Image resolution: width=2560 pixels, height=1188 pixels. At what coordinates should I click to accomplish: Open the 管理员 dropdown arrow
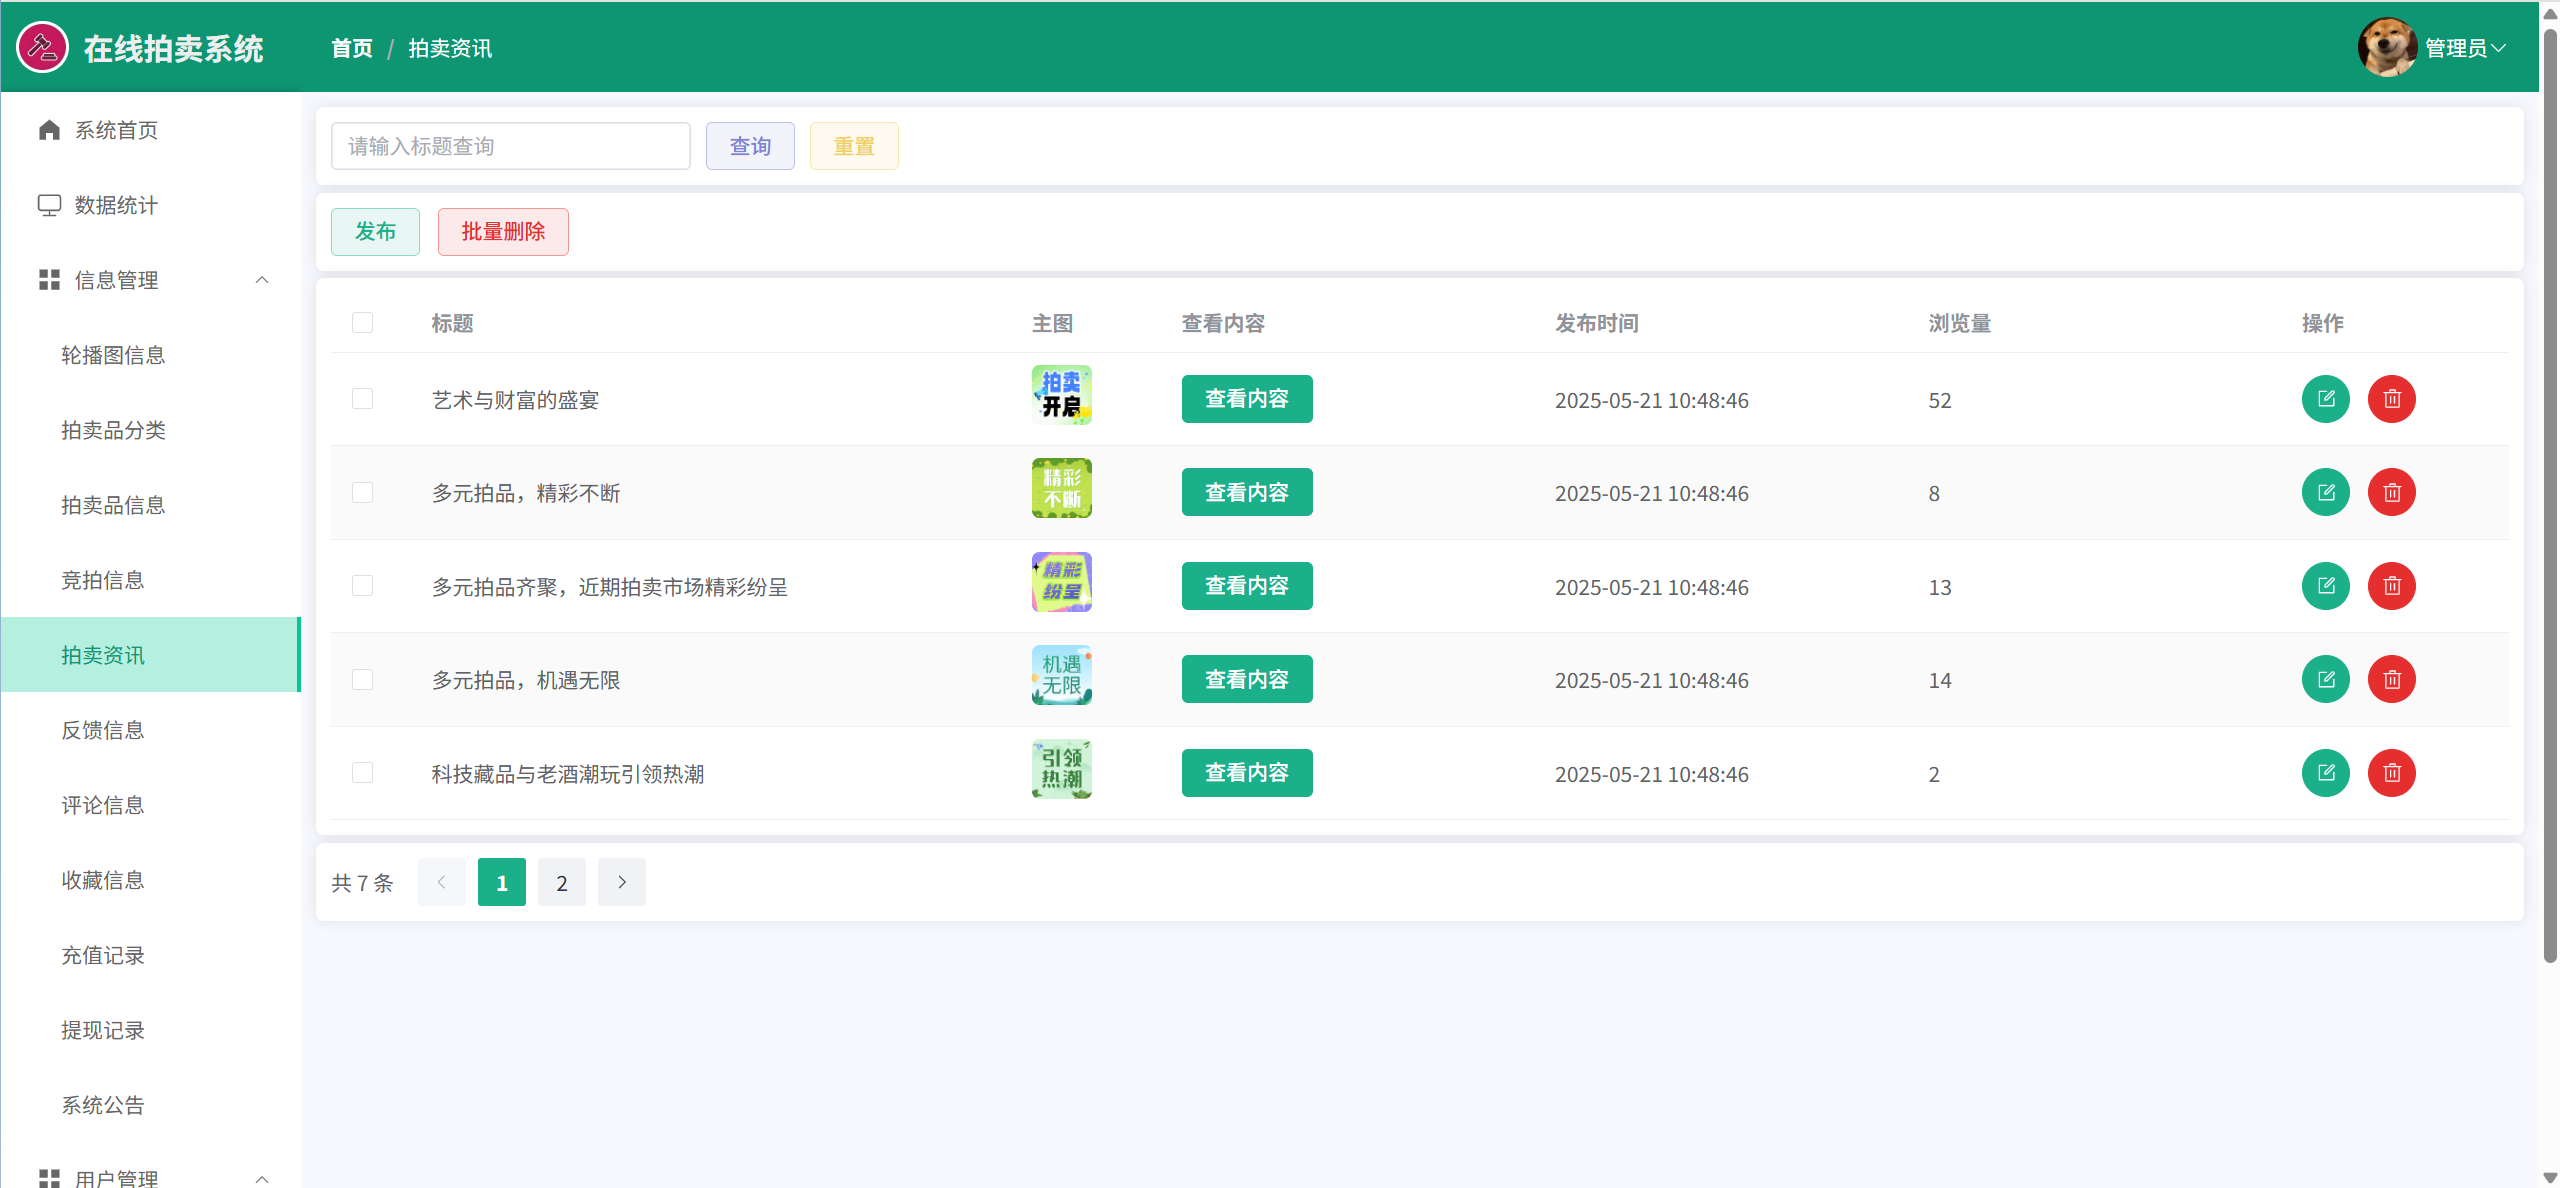pos(2499,48)
